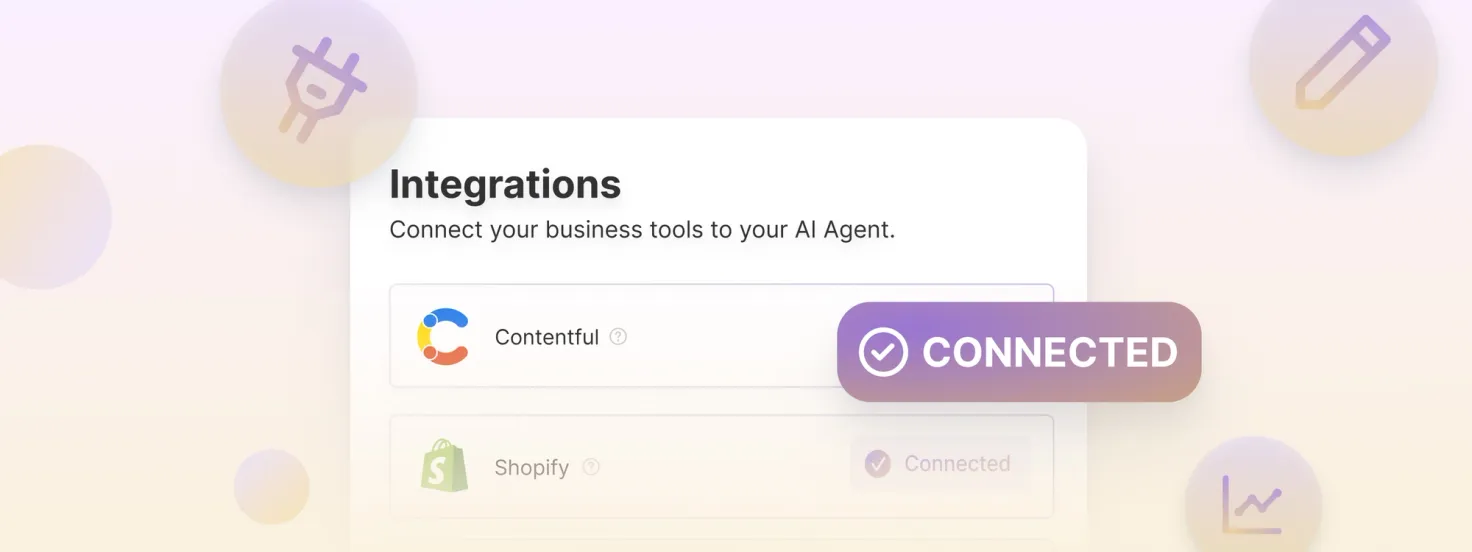Viewport: 1472px width, 552px height.
Task: Click the checkmark circle in CONNECTED badge
Action: [883, 352]
